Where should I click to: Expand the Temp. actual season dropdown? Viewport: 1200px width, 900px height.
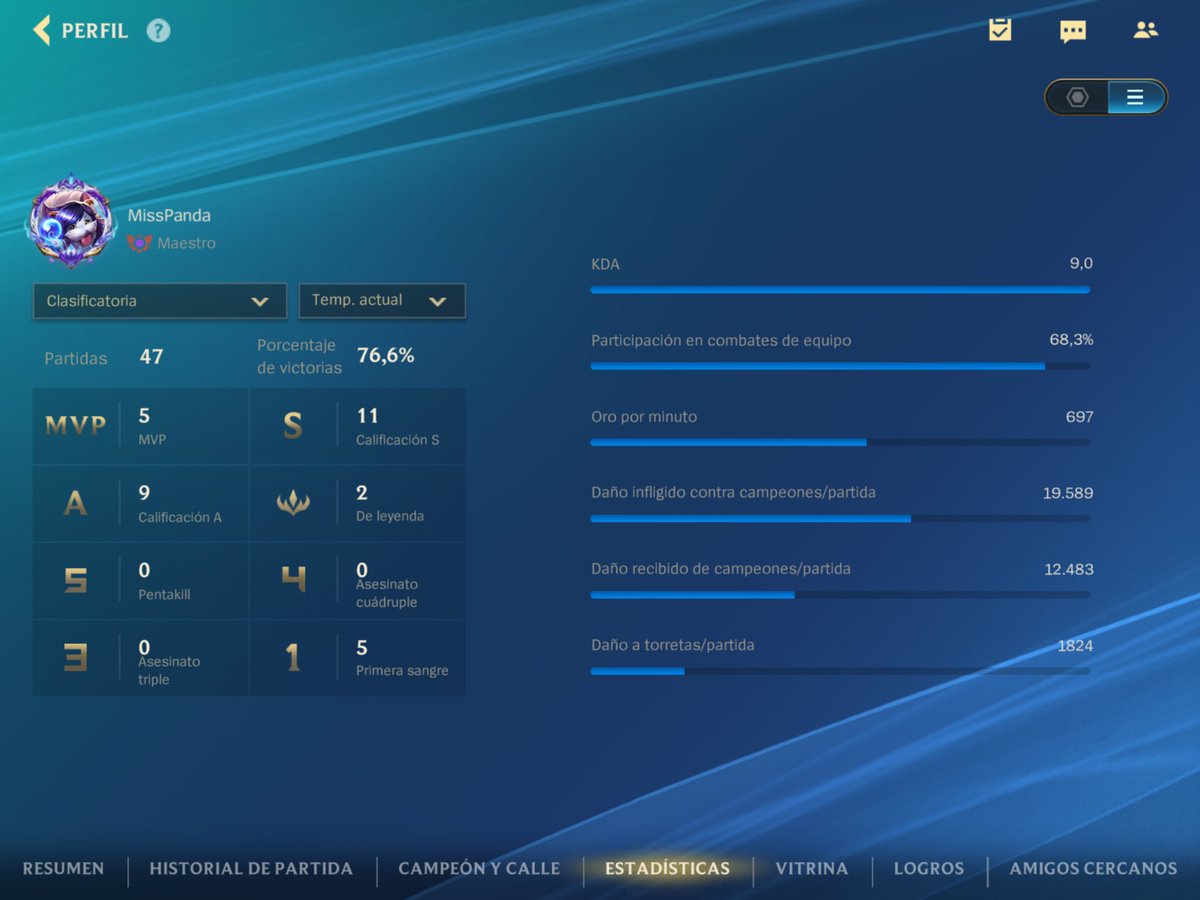(x=382, y=300)
